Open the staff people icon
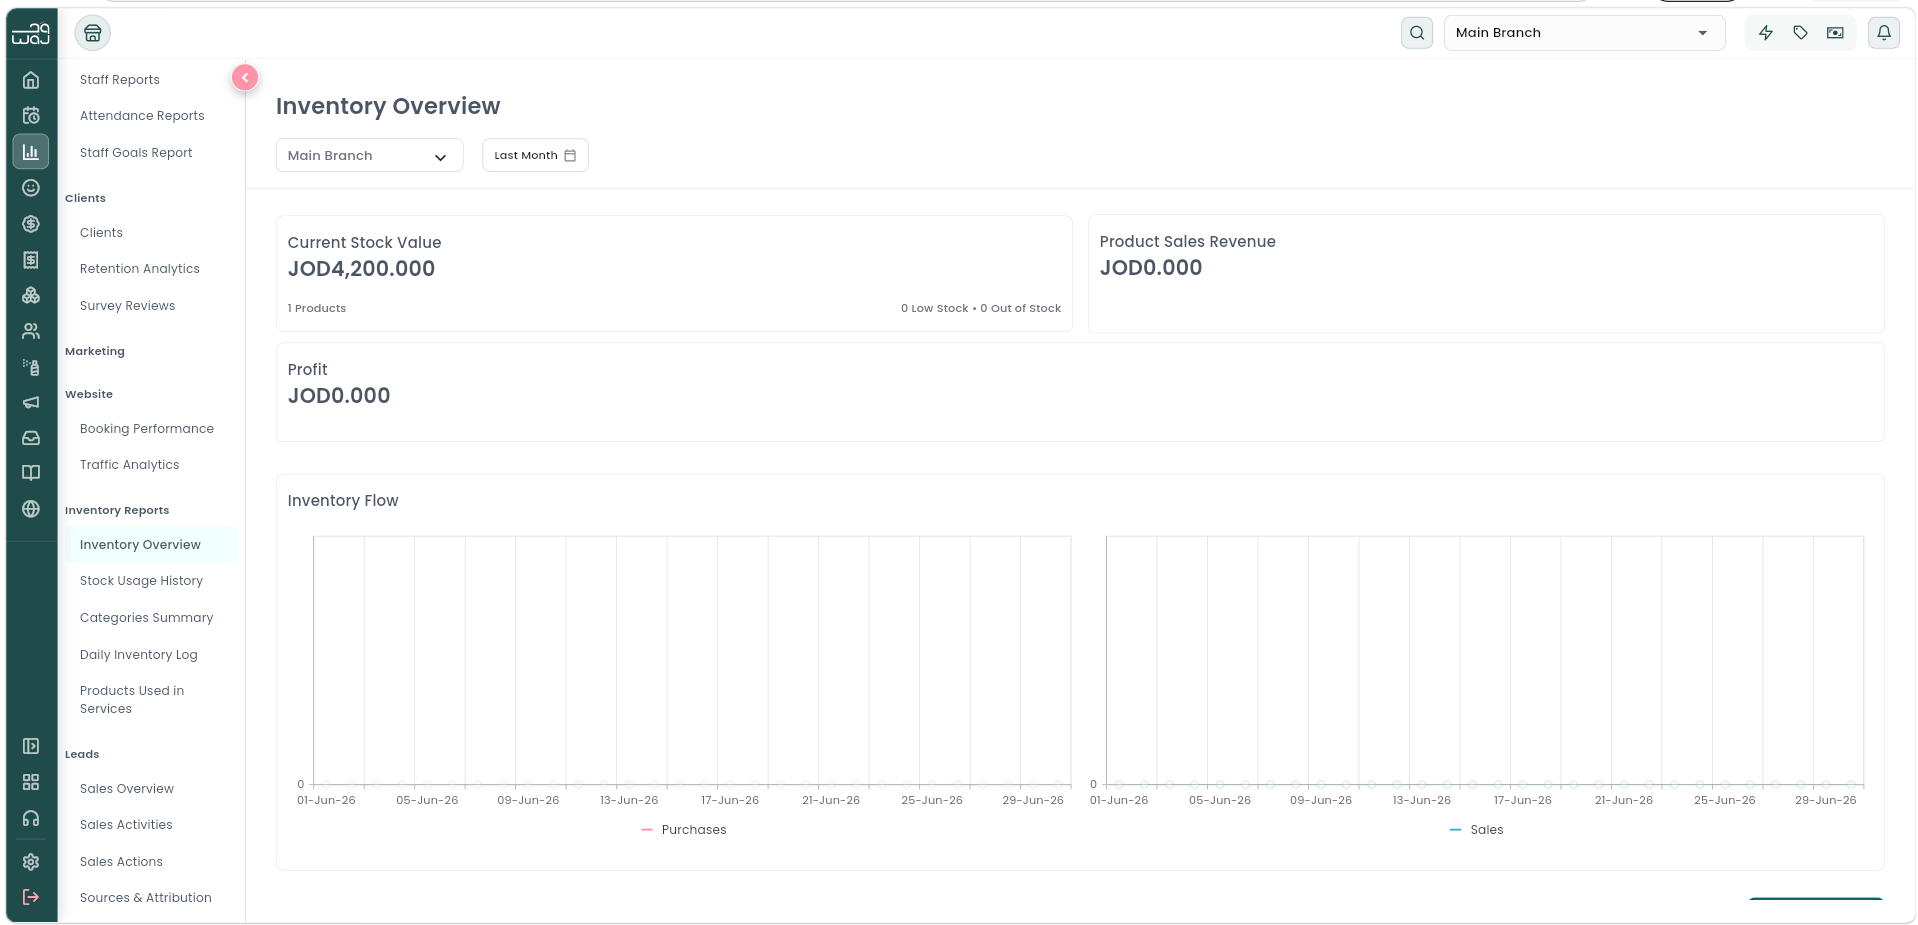 (x=31, y=331)
